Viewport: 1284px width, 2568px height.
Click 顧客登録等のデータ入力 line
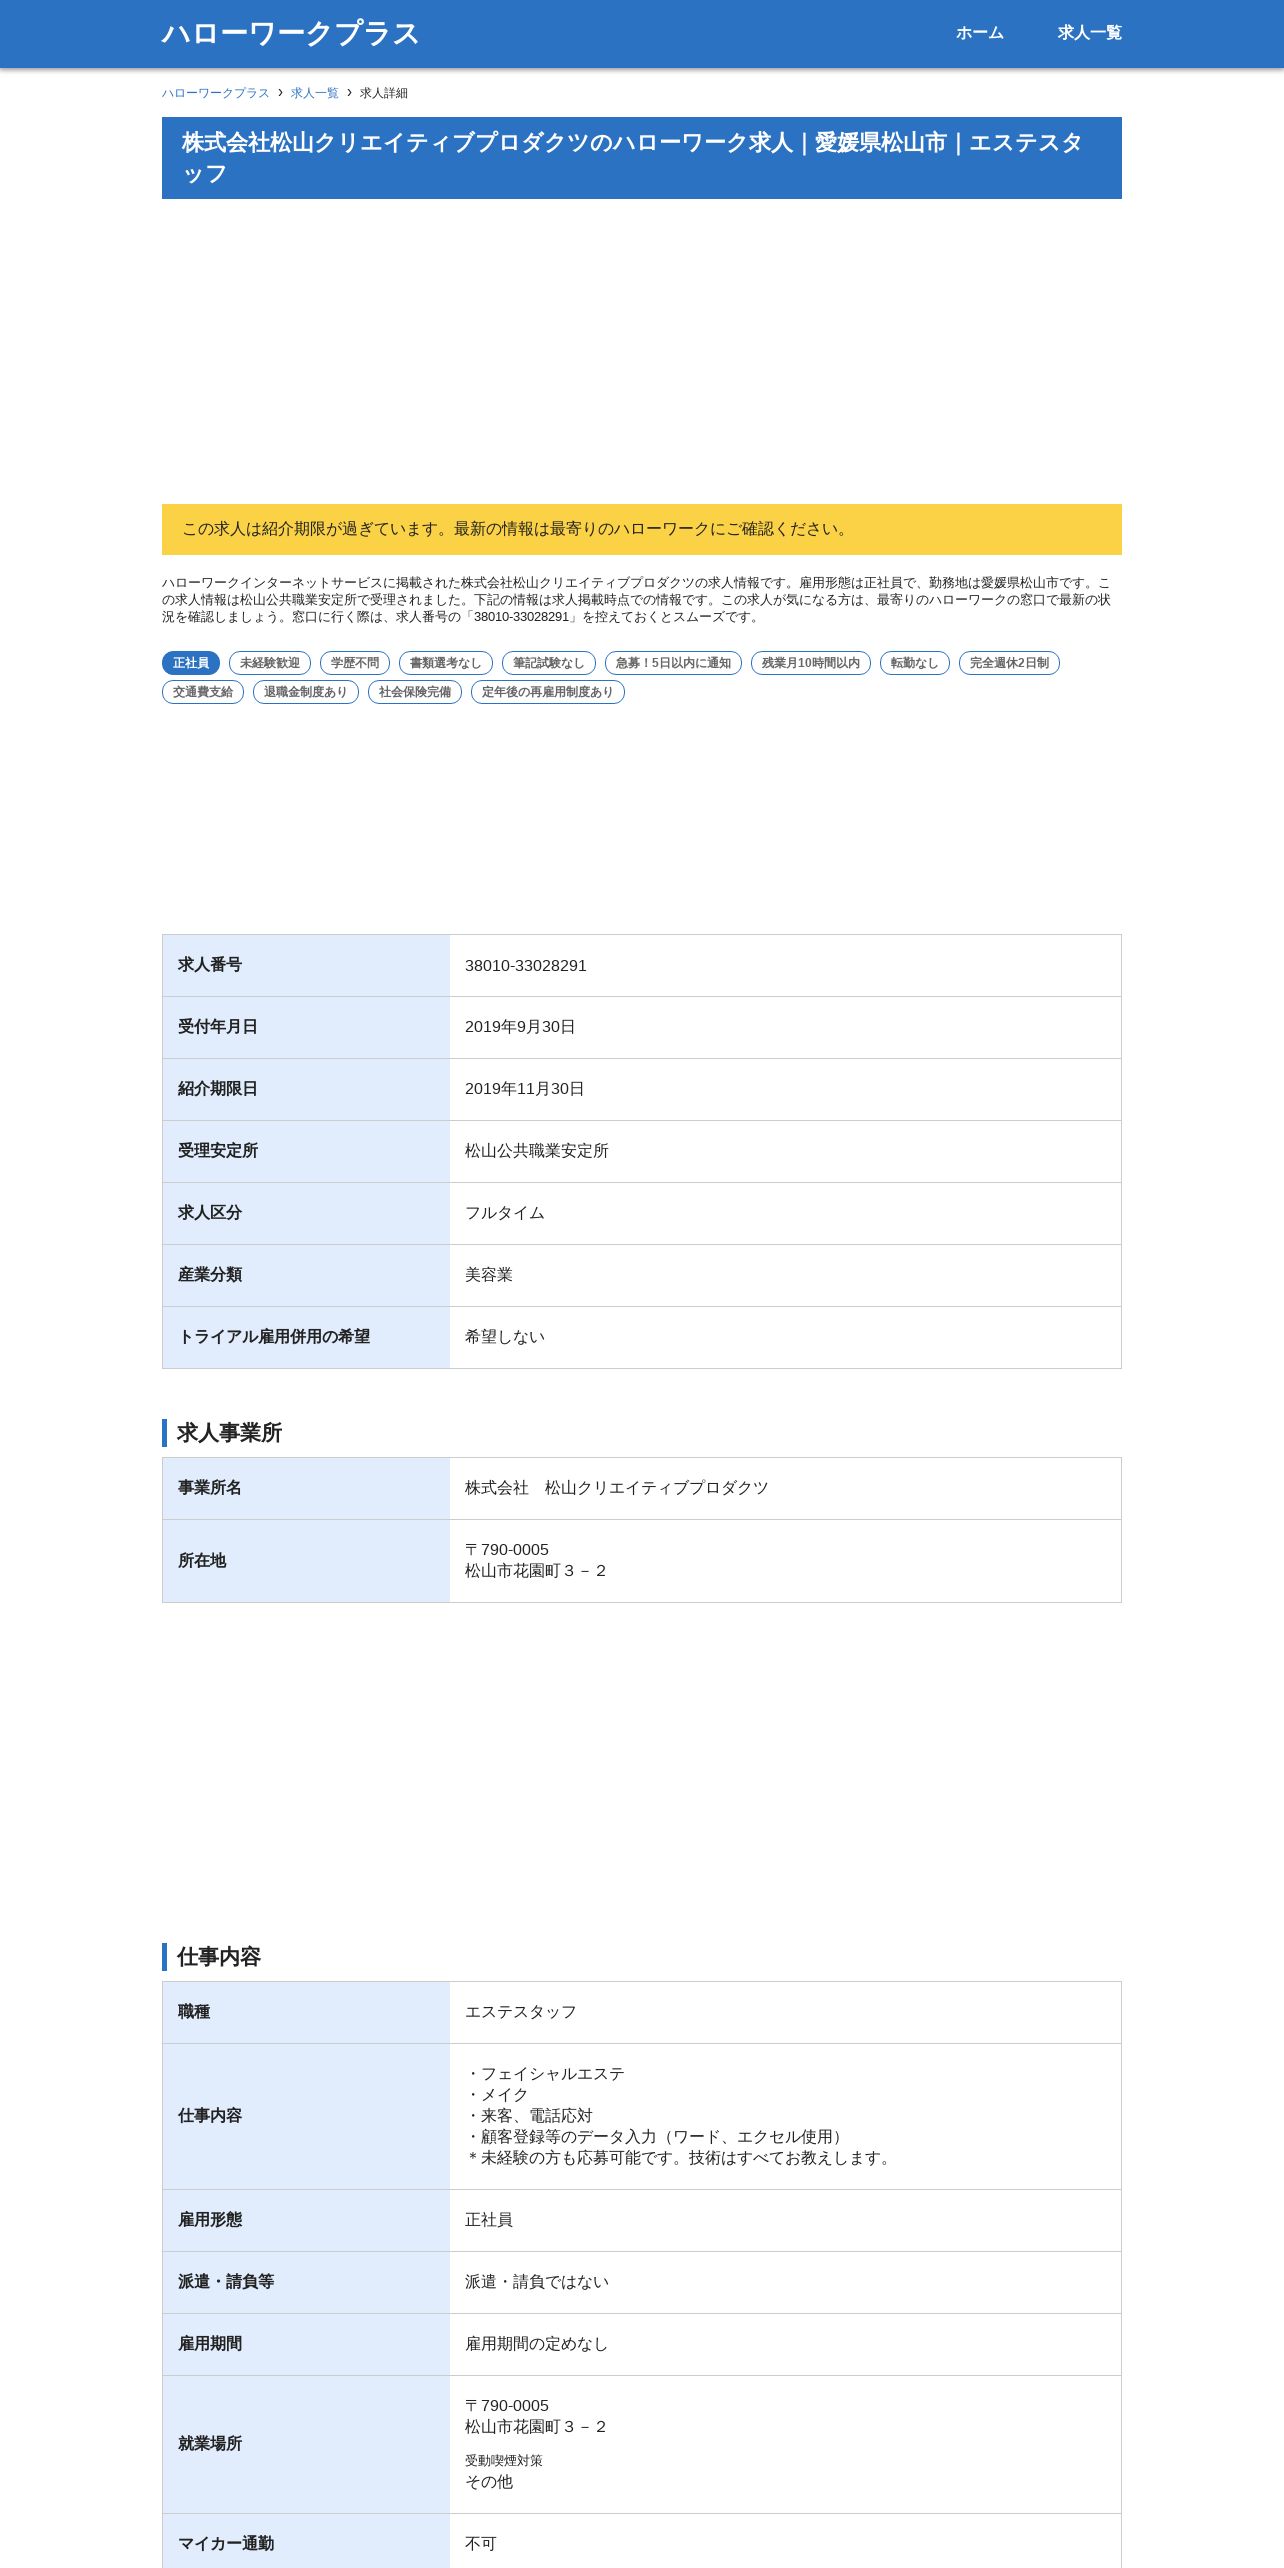pyautogui.click(x=657, y=2137)
